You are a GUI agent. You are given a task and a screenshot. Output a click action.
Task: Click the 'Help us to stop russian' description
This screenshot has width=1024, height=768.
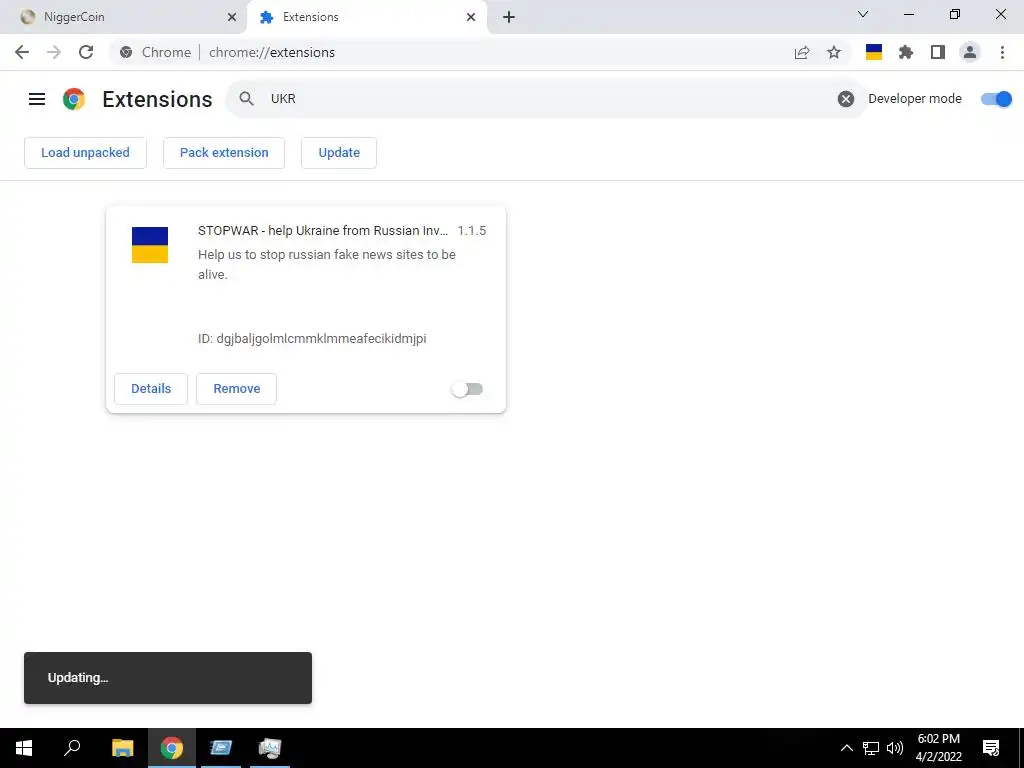(x=327, y=264)
